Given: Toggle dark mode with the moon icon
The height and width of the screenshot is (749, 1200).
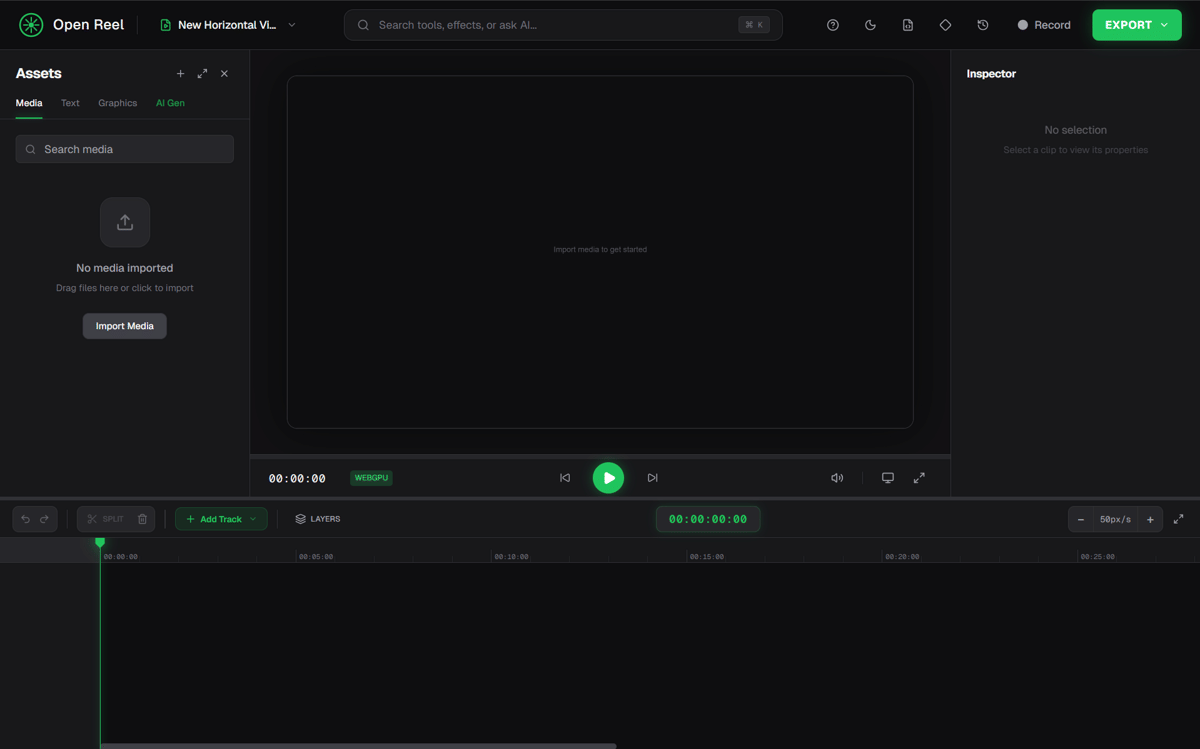Looking at the screenshot, I should click(x=869, y=24).
